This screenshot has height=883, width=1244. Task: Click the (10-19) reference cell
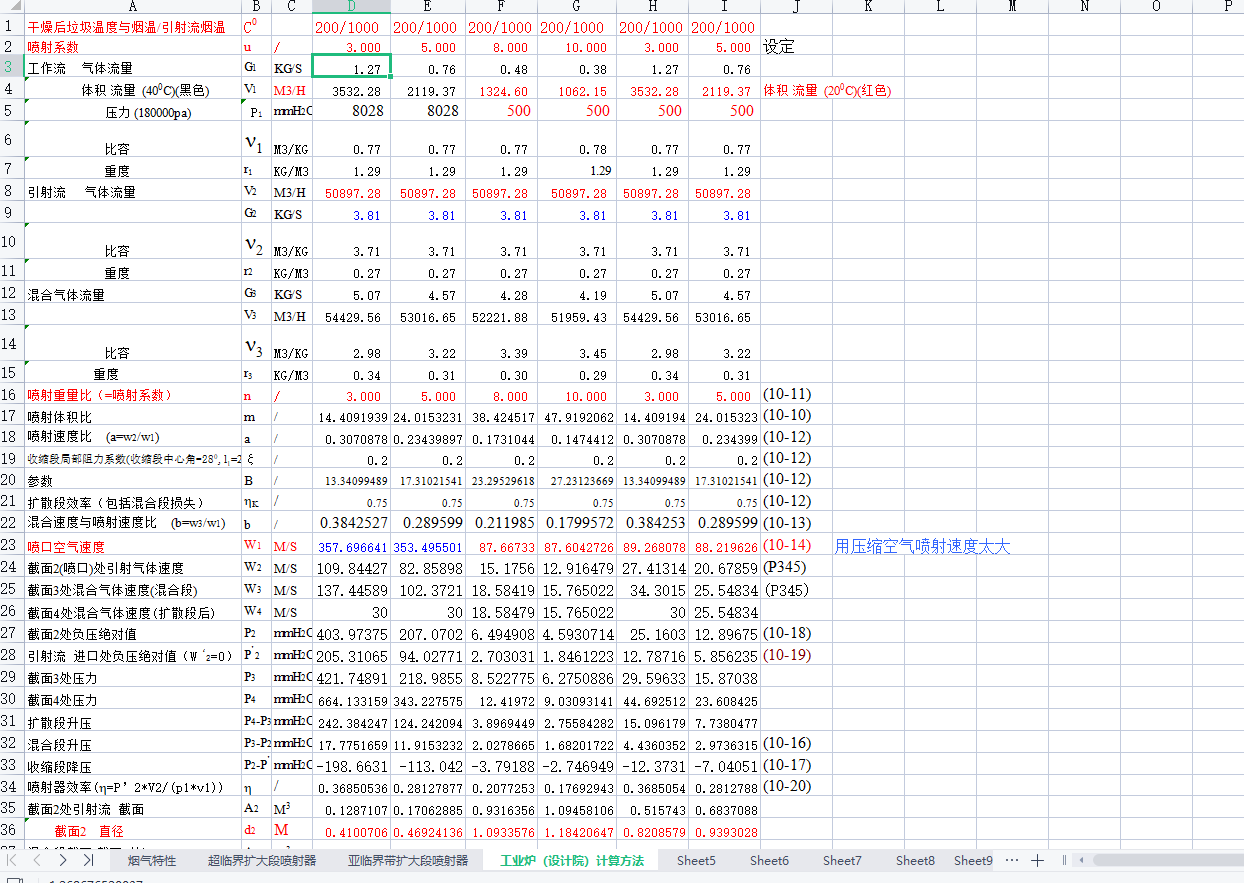pos(796,655)
